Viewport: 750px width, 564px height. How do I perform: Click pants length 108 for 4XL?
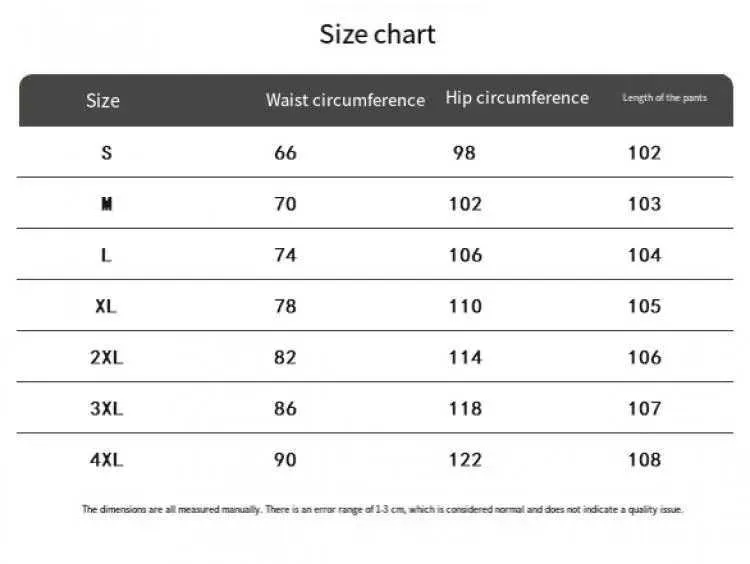pos(645,460)
